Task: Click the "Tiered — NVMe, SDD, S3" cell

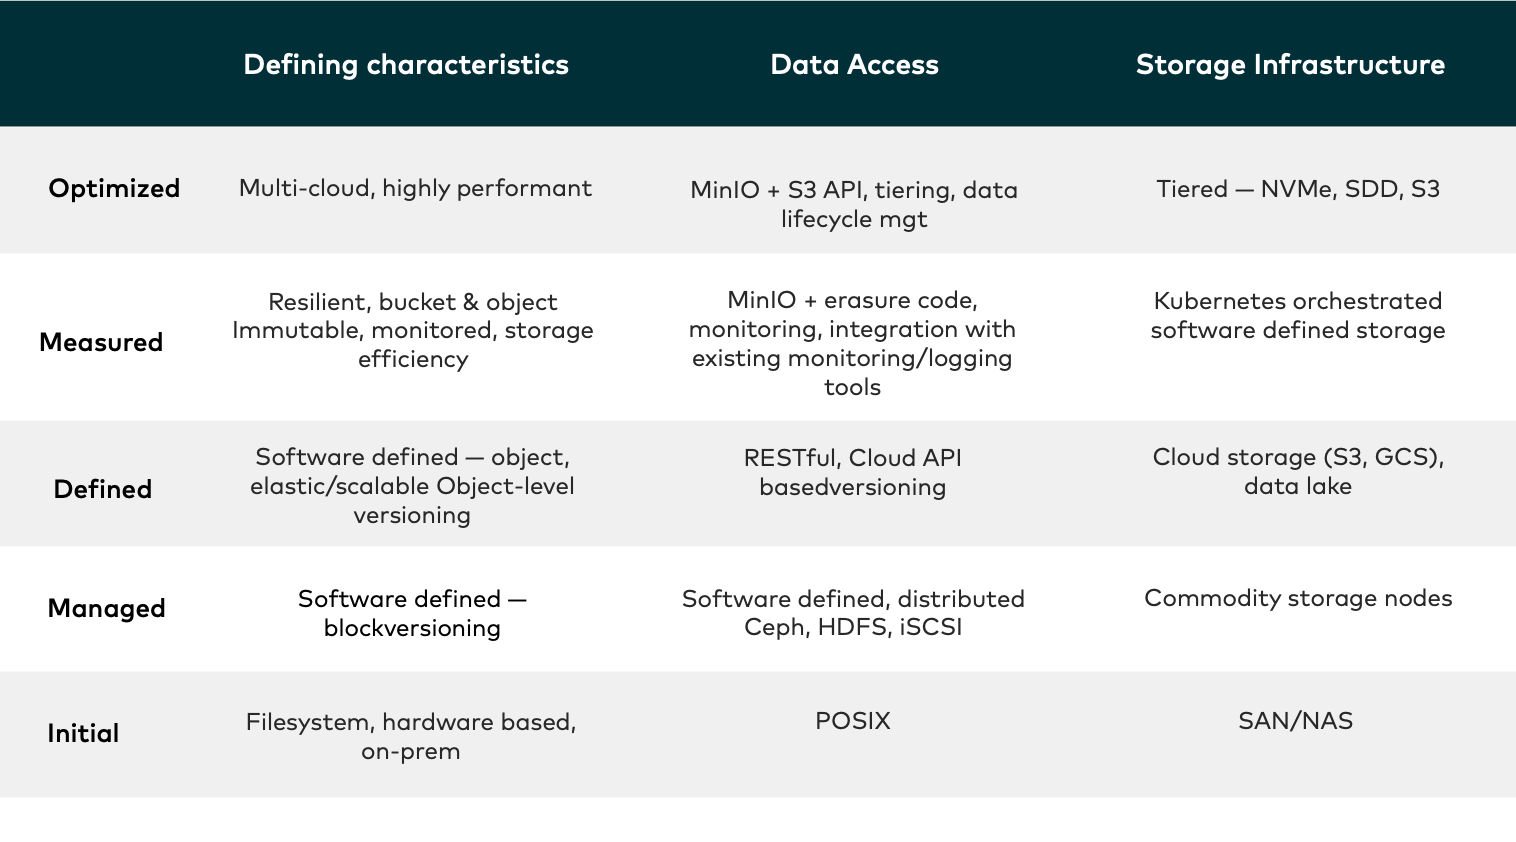Action: point(1297,189)
